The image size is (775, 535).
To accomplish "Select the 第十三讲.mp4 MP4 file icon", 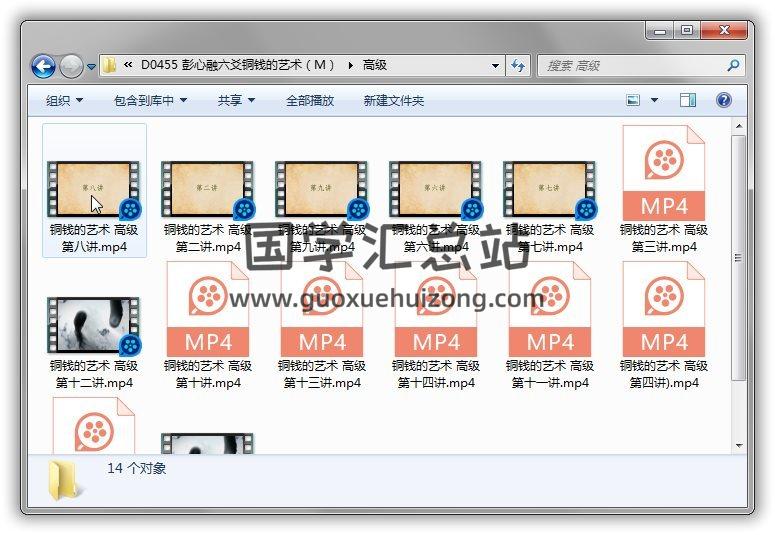I will tap(322, 309).
